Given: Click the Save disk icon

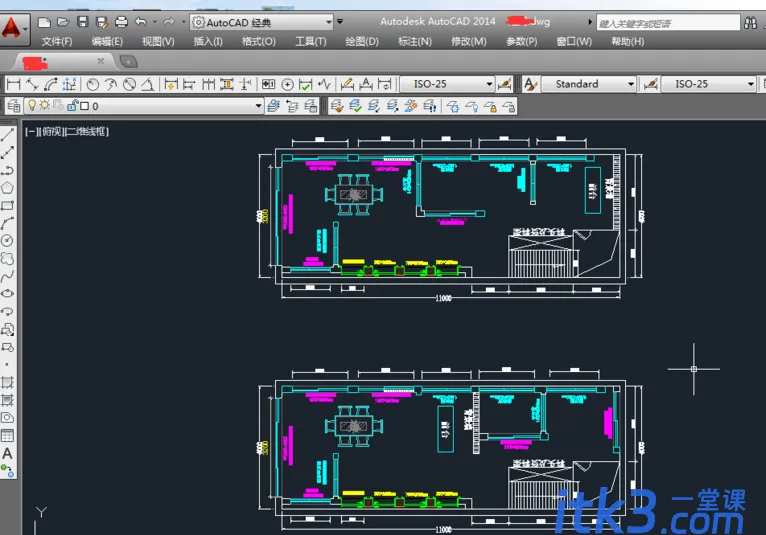Looking at the screenshot, I should (x=83, y=22).
